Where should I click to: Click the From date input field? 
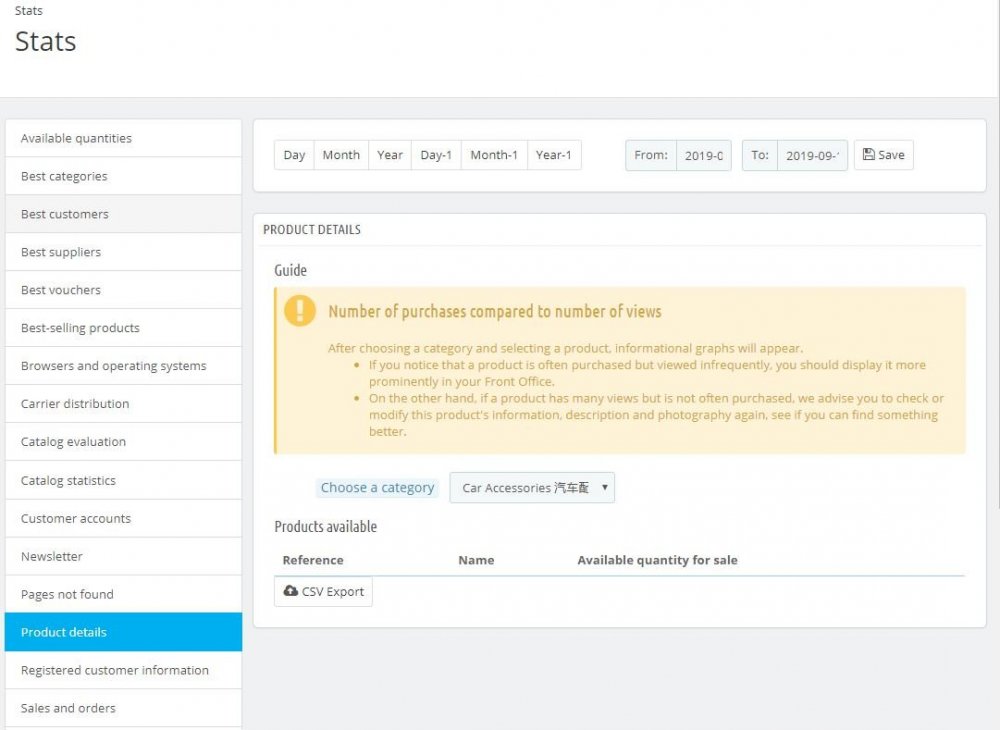704,155
